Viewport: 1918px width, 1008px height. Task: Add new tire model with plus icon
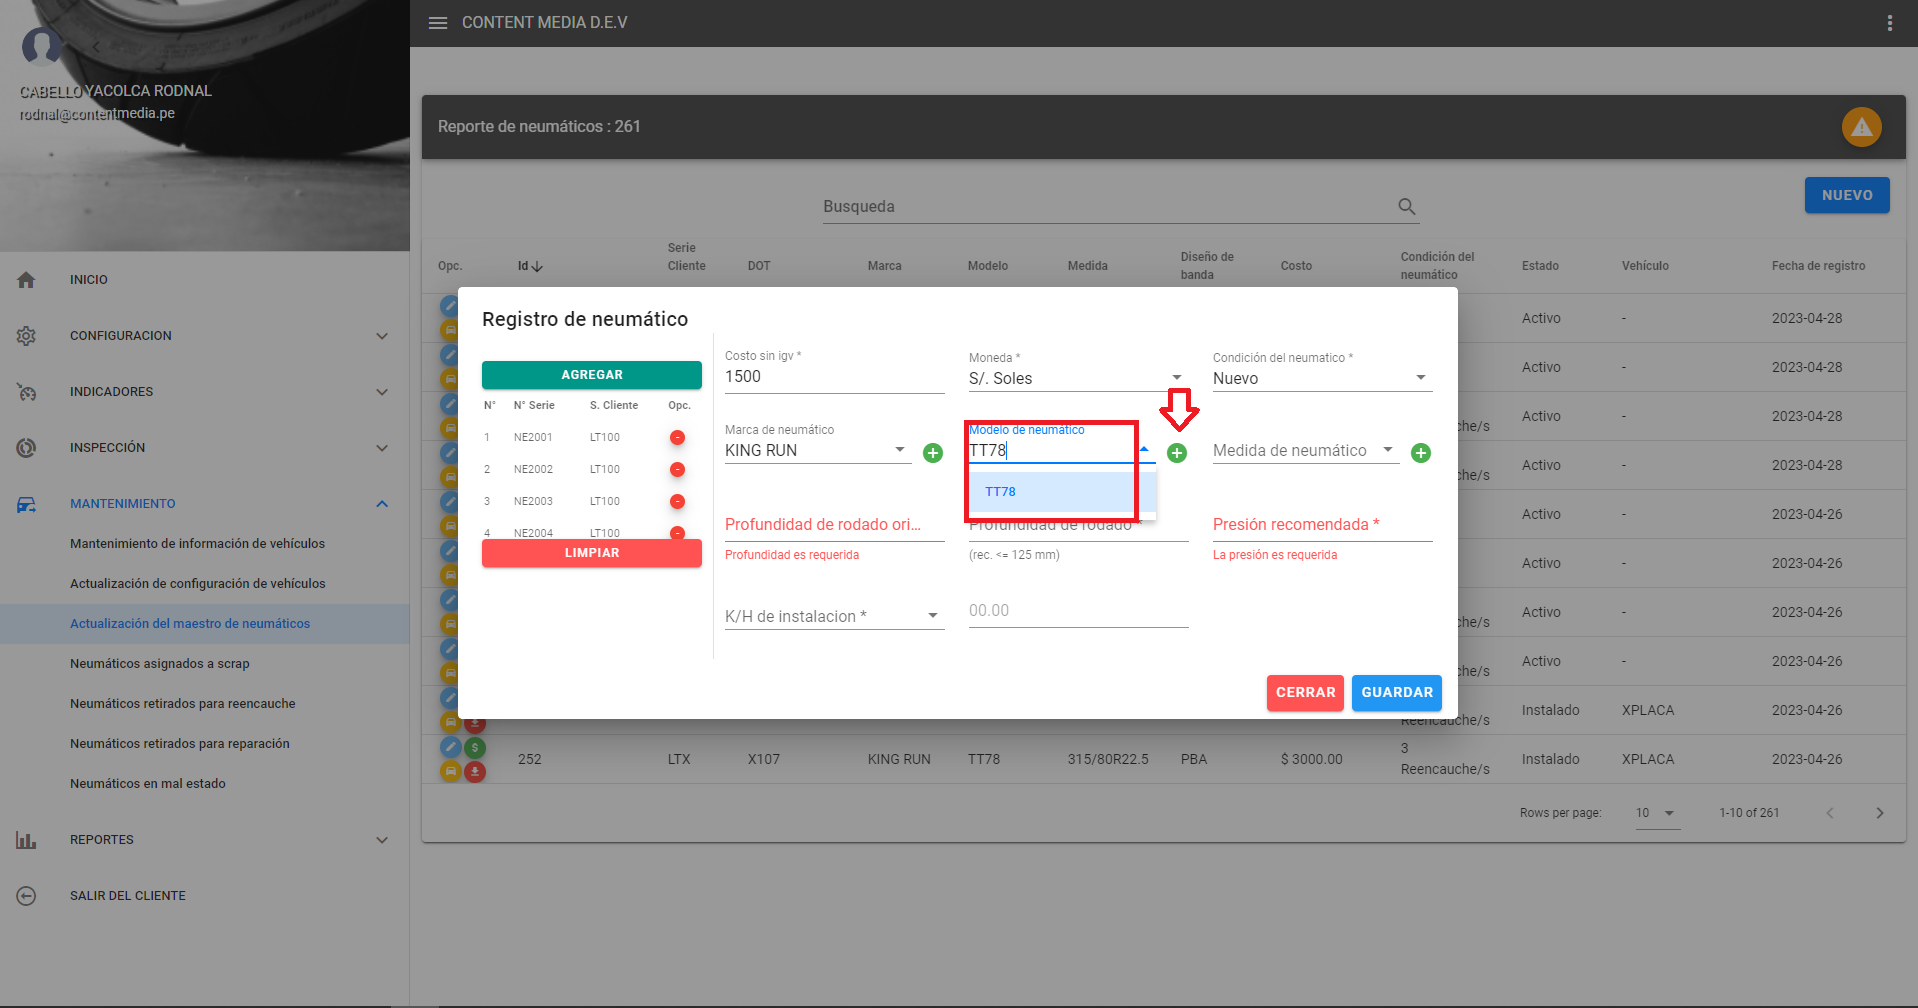pos(1177,453)
